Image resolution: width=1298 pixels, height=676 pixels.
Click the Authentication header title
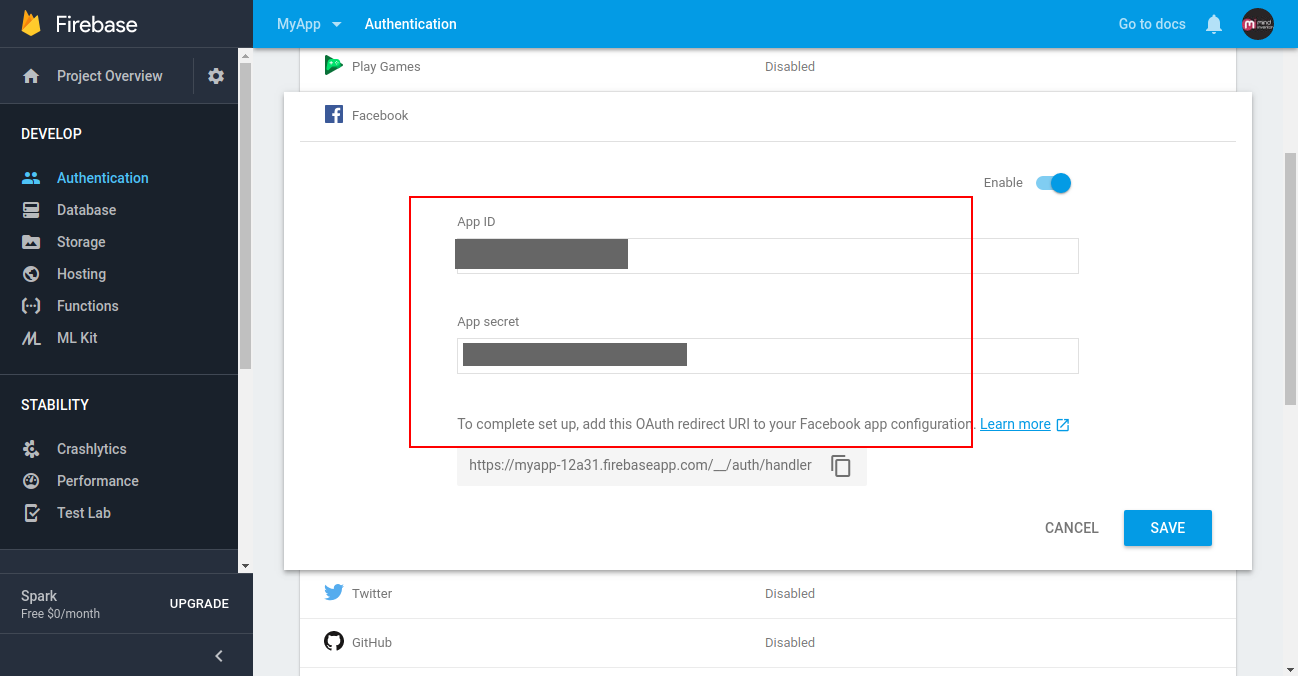(x=410, y=24)
